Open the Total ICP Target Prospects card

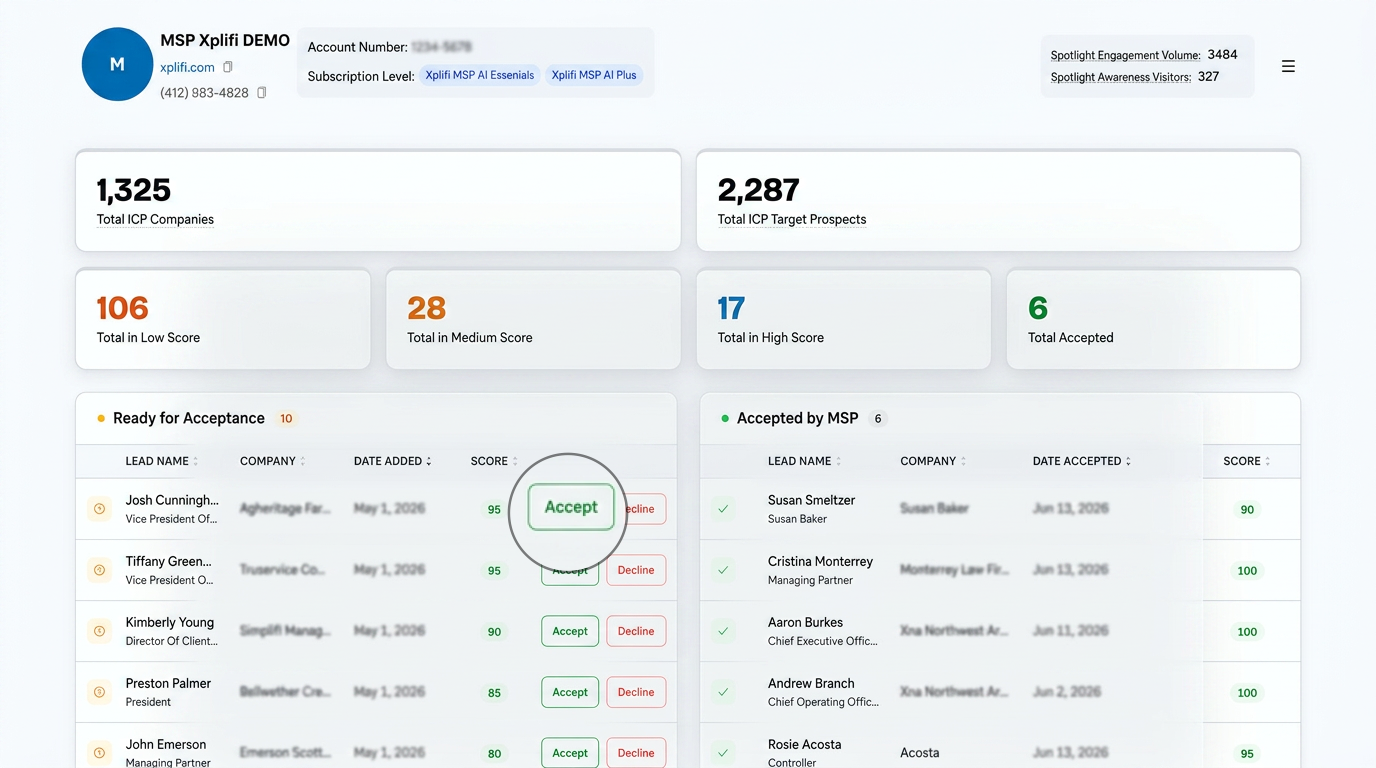(998, 201)
